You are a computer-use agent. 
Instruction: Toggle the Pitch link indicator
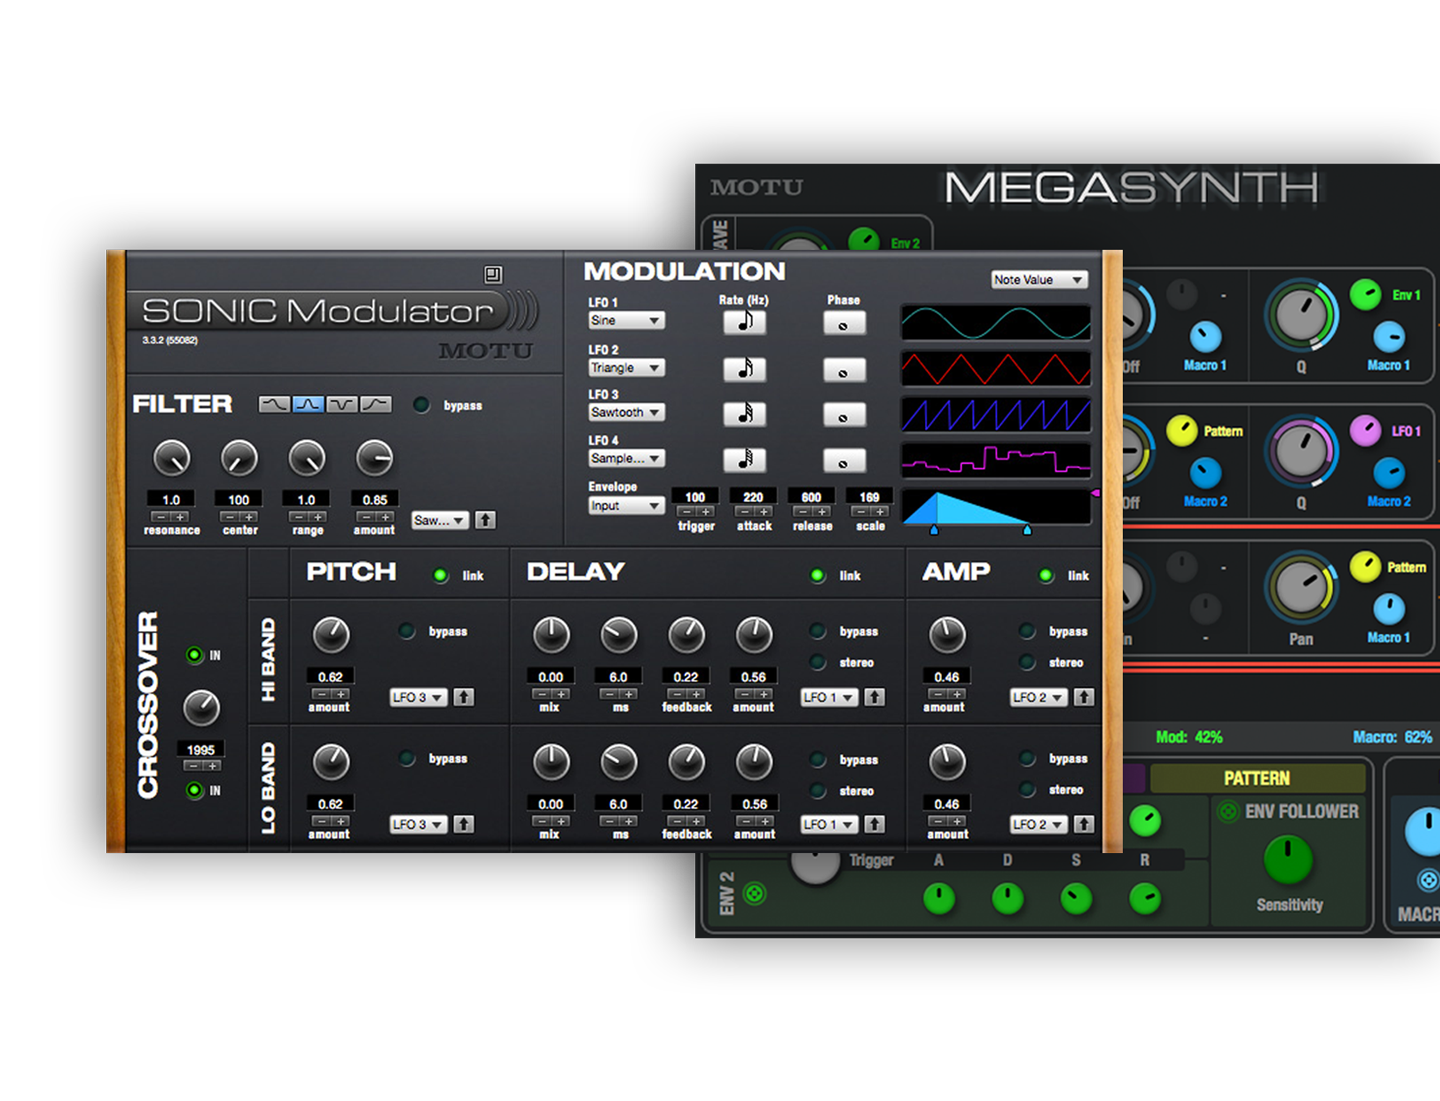[440, 575]
